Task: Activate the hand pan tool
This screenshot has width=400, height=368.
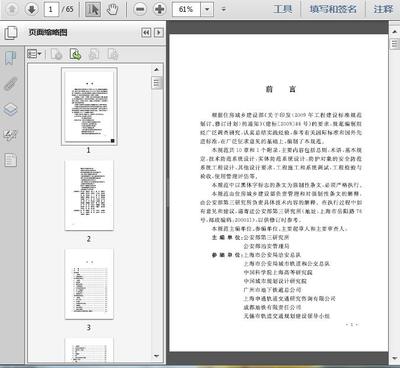Action: pos(112,9)
